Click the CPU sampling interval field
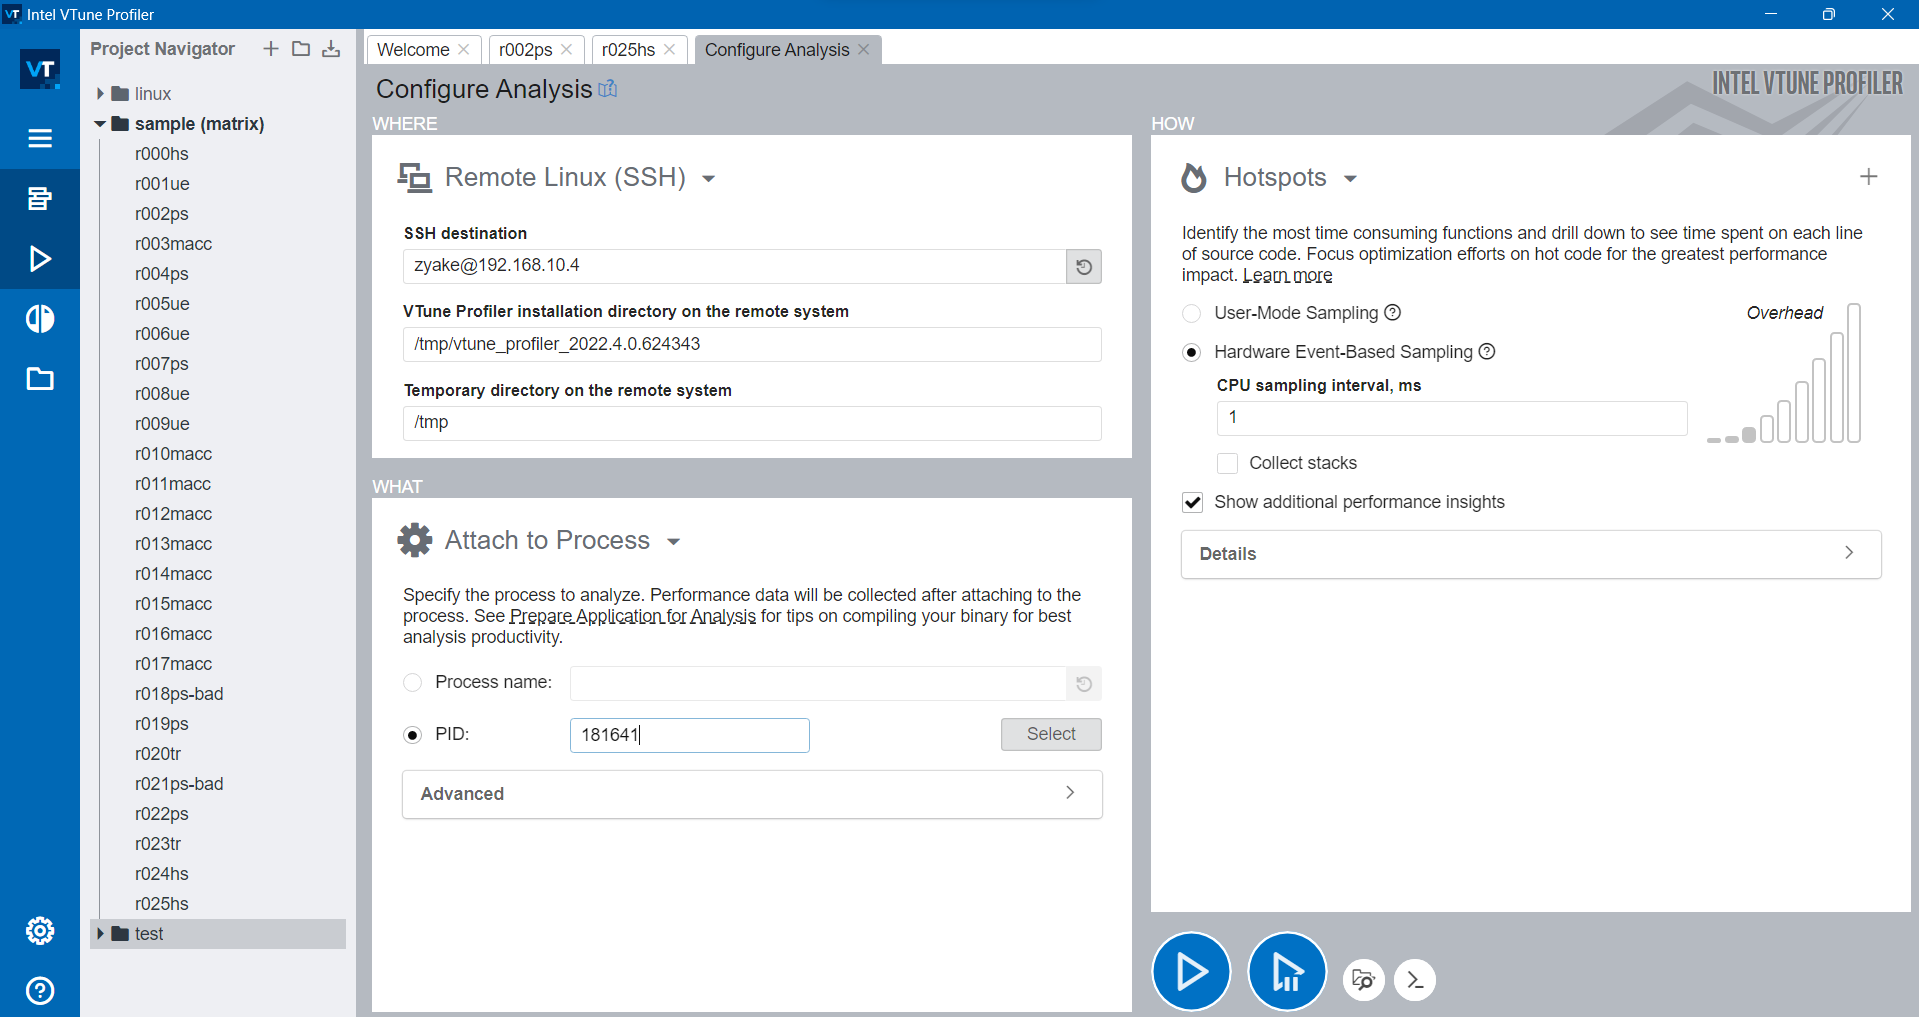Image resolution: width=1919 pixels, height=1017 pixels. (x=1452, y=418)
